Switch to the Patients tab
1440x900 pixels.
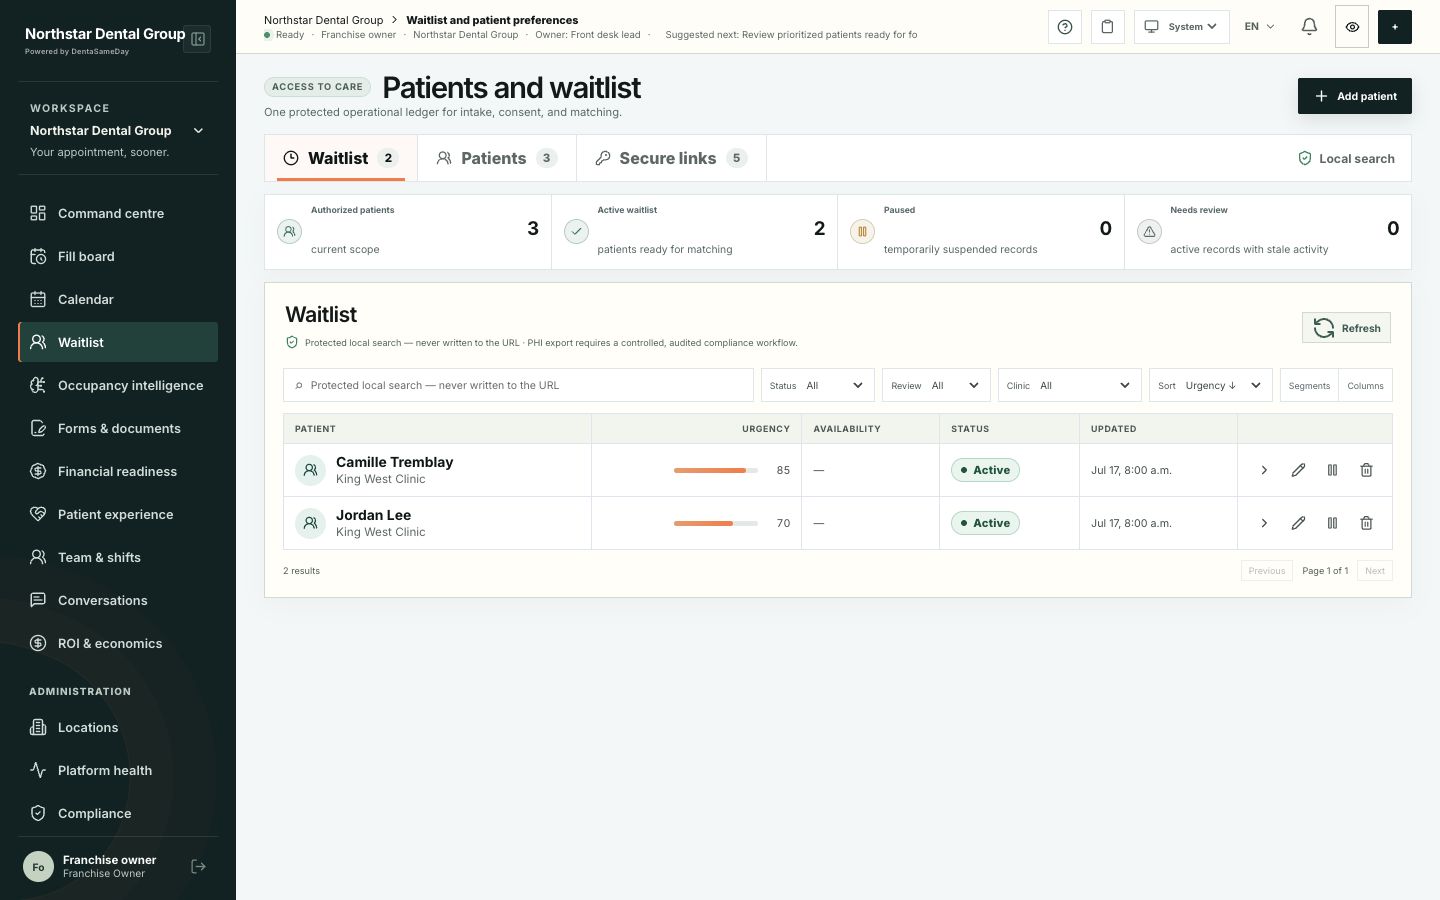[x=497, y=158]
